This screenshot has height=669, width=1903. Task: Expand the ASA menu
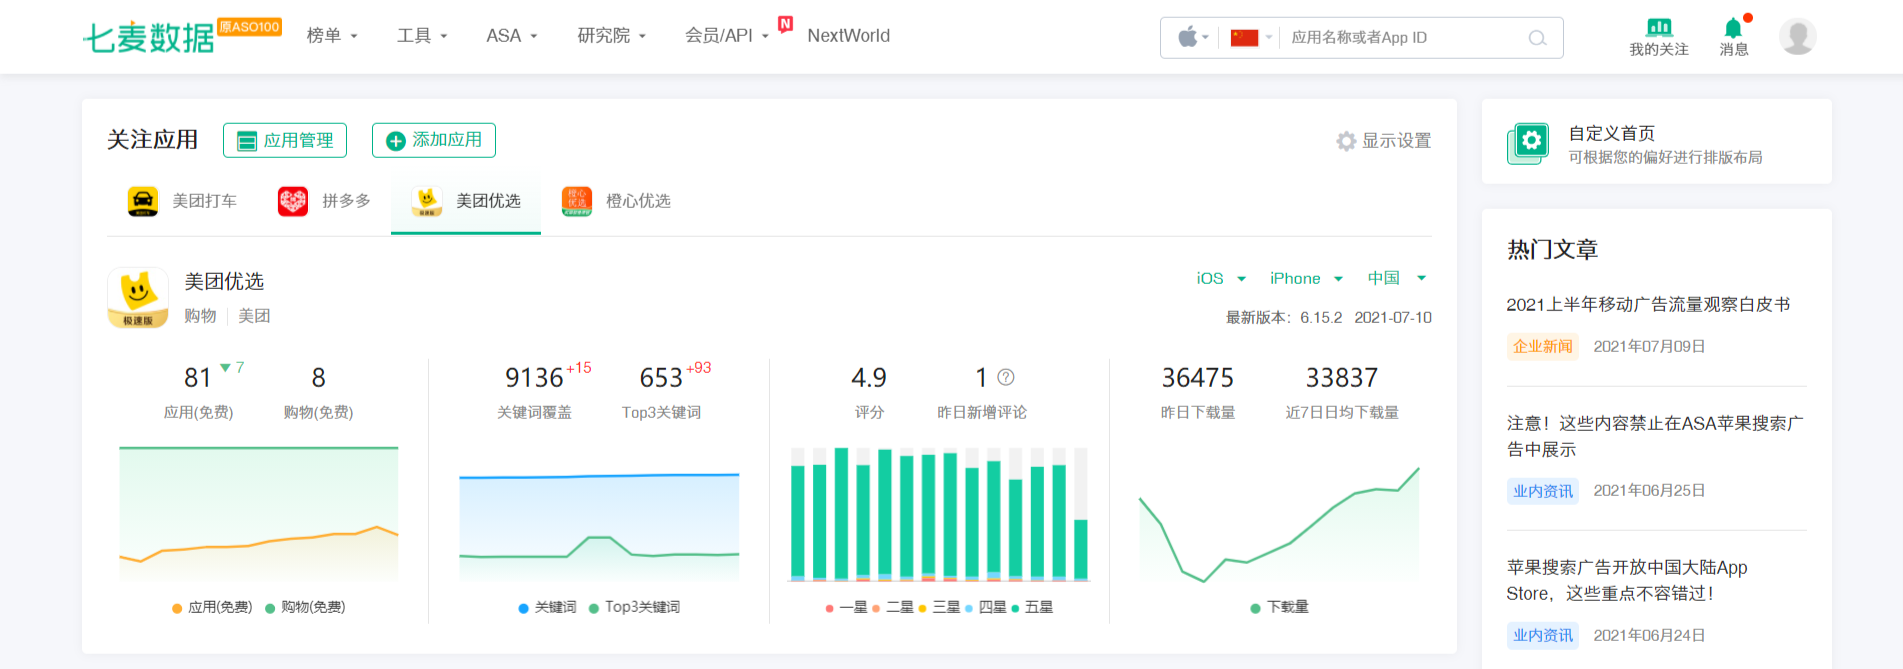tap(512, 36)
